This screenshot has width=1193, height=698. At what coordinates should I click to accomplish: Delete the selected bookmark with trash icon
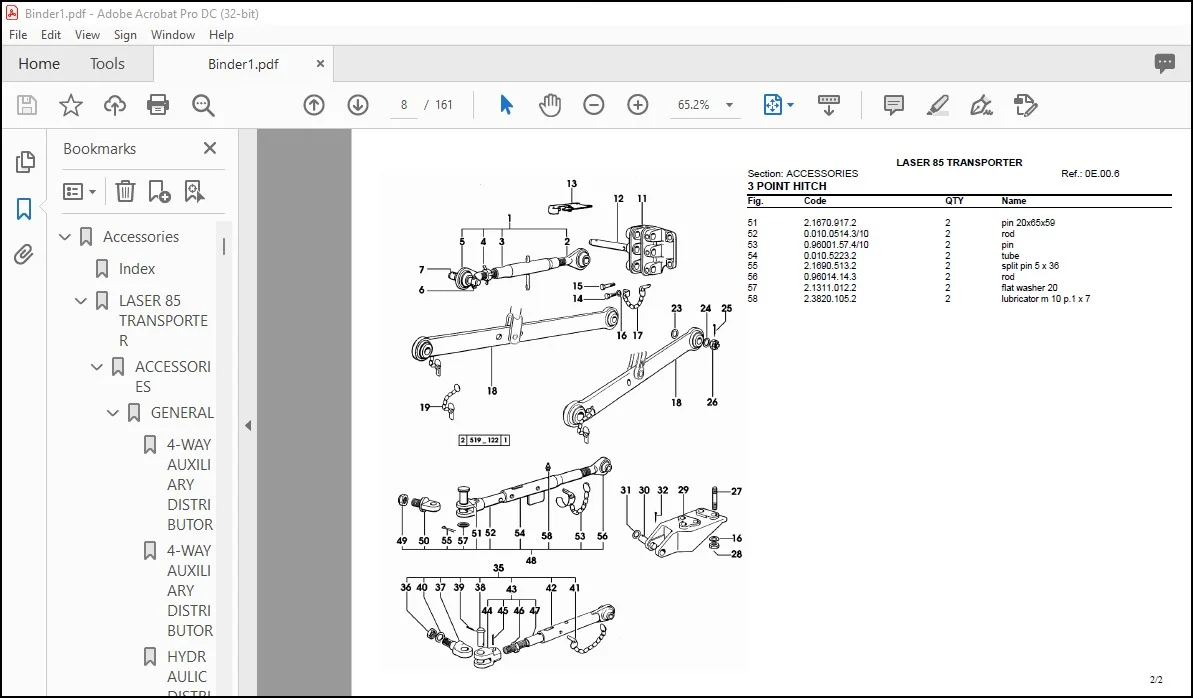125,191
